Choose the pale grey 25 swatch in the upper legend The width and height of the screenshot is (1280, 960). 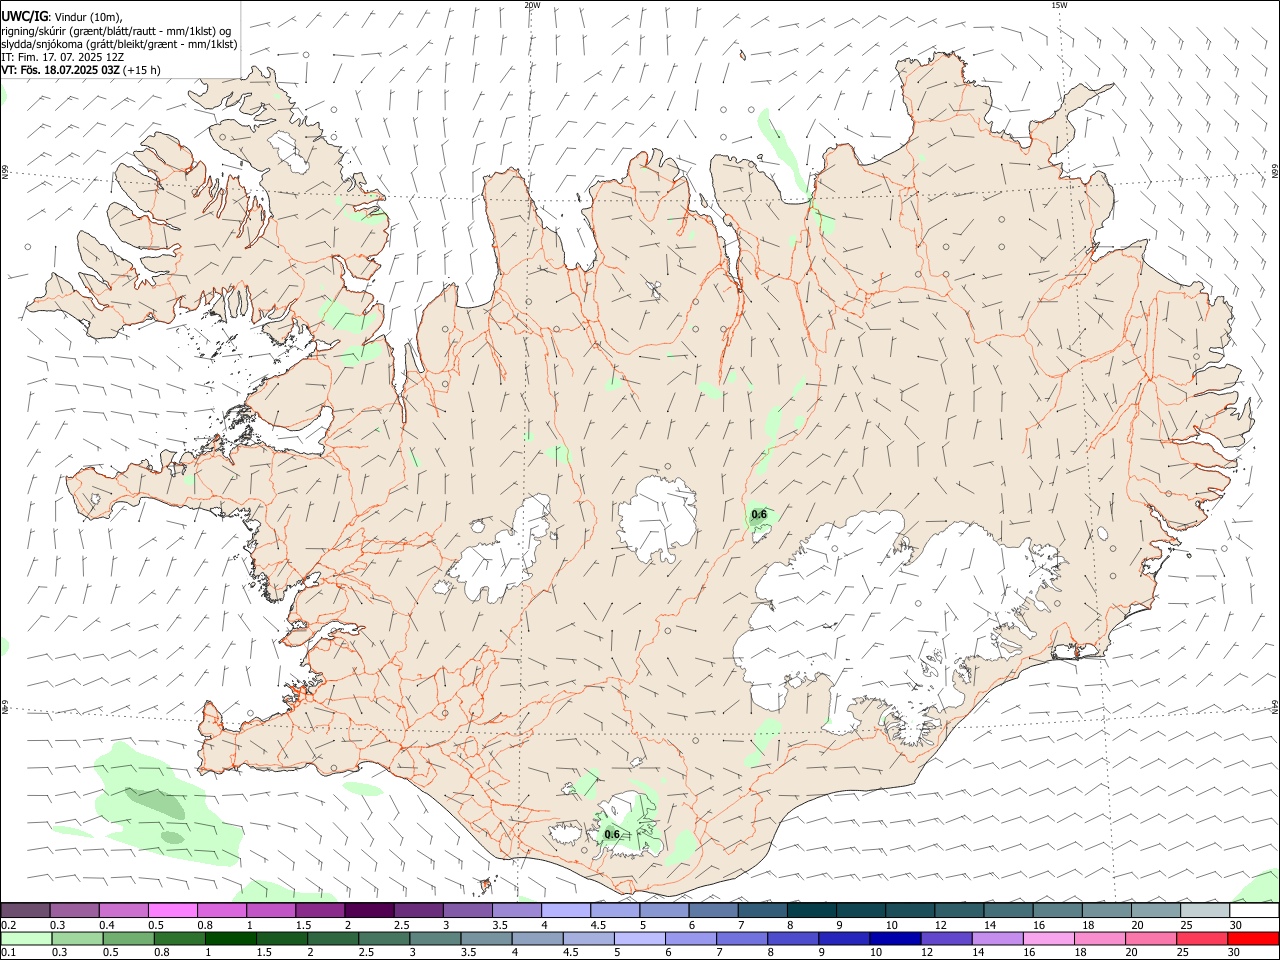pyautogui.click(x=1204, y=910)
